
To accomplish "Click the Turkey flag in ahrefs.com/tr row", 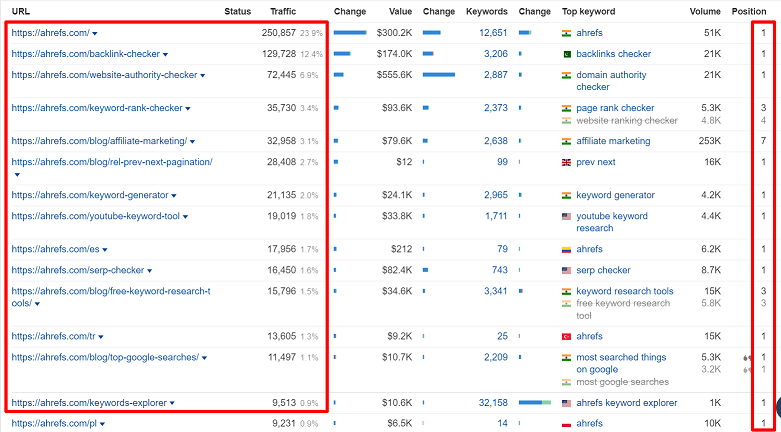I will click(x=566, y=337).
